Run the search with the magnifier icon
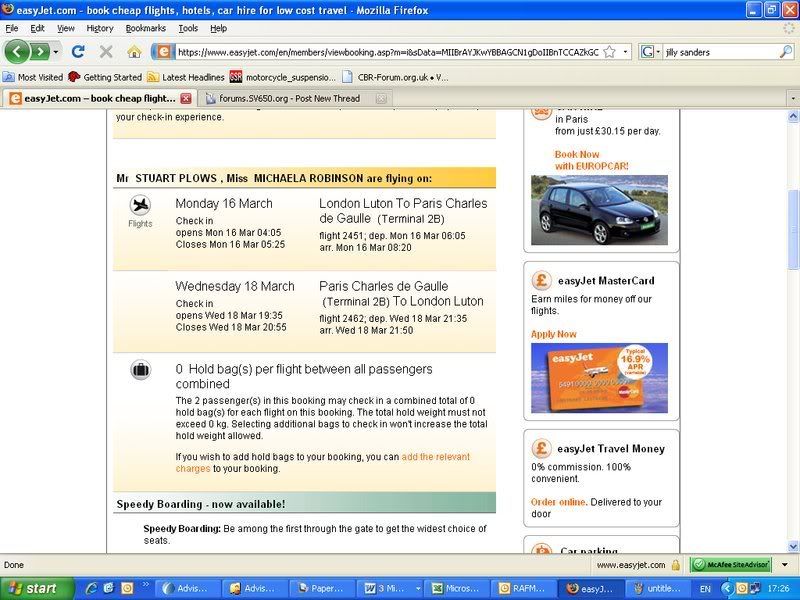 coord(786,52)
